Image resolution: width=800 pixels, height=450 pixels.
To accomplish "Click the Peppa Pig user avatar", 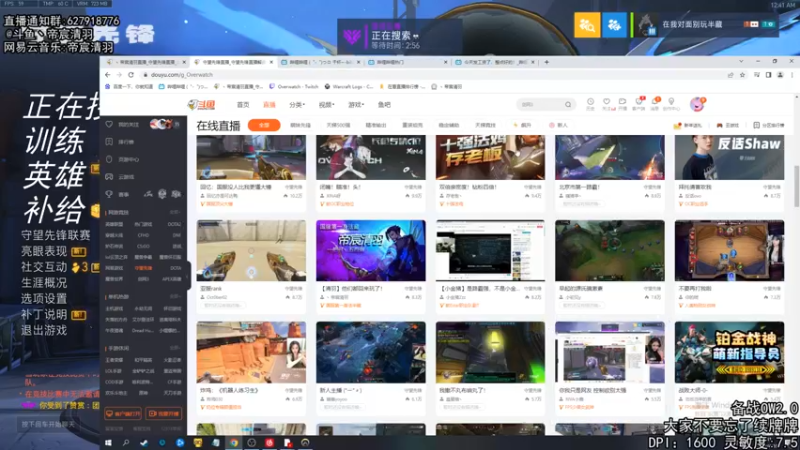I will [697, 104].
